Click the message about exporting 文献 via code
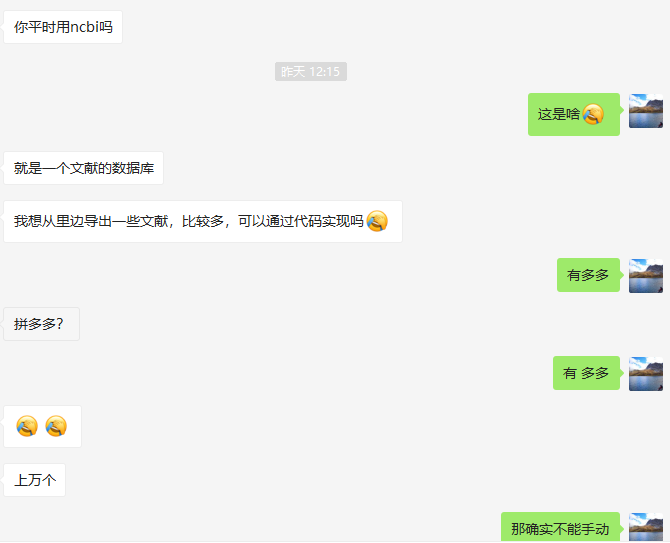Image resolution: width=670 pixels, height=543 pixels. 203,221
